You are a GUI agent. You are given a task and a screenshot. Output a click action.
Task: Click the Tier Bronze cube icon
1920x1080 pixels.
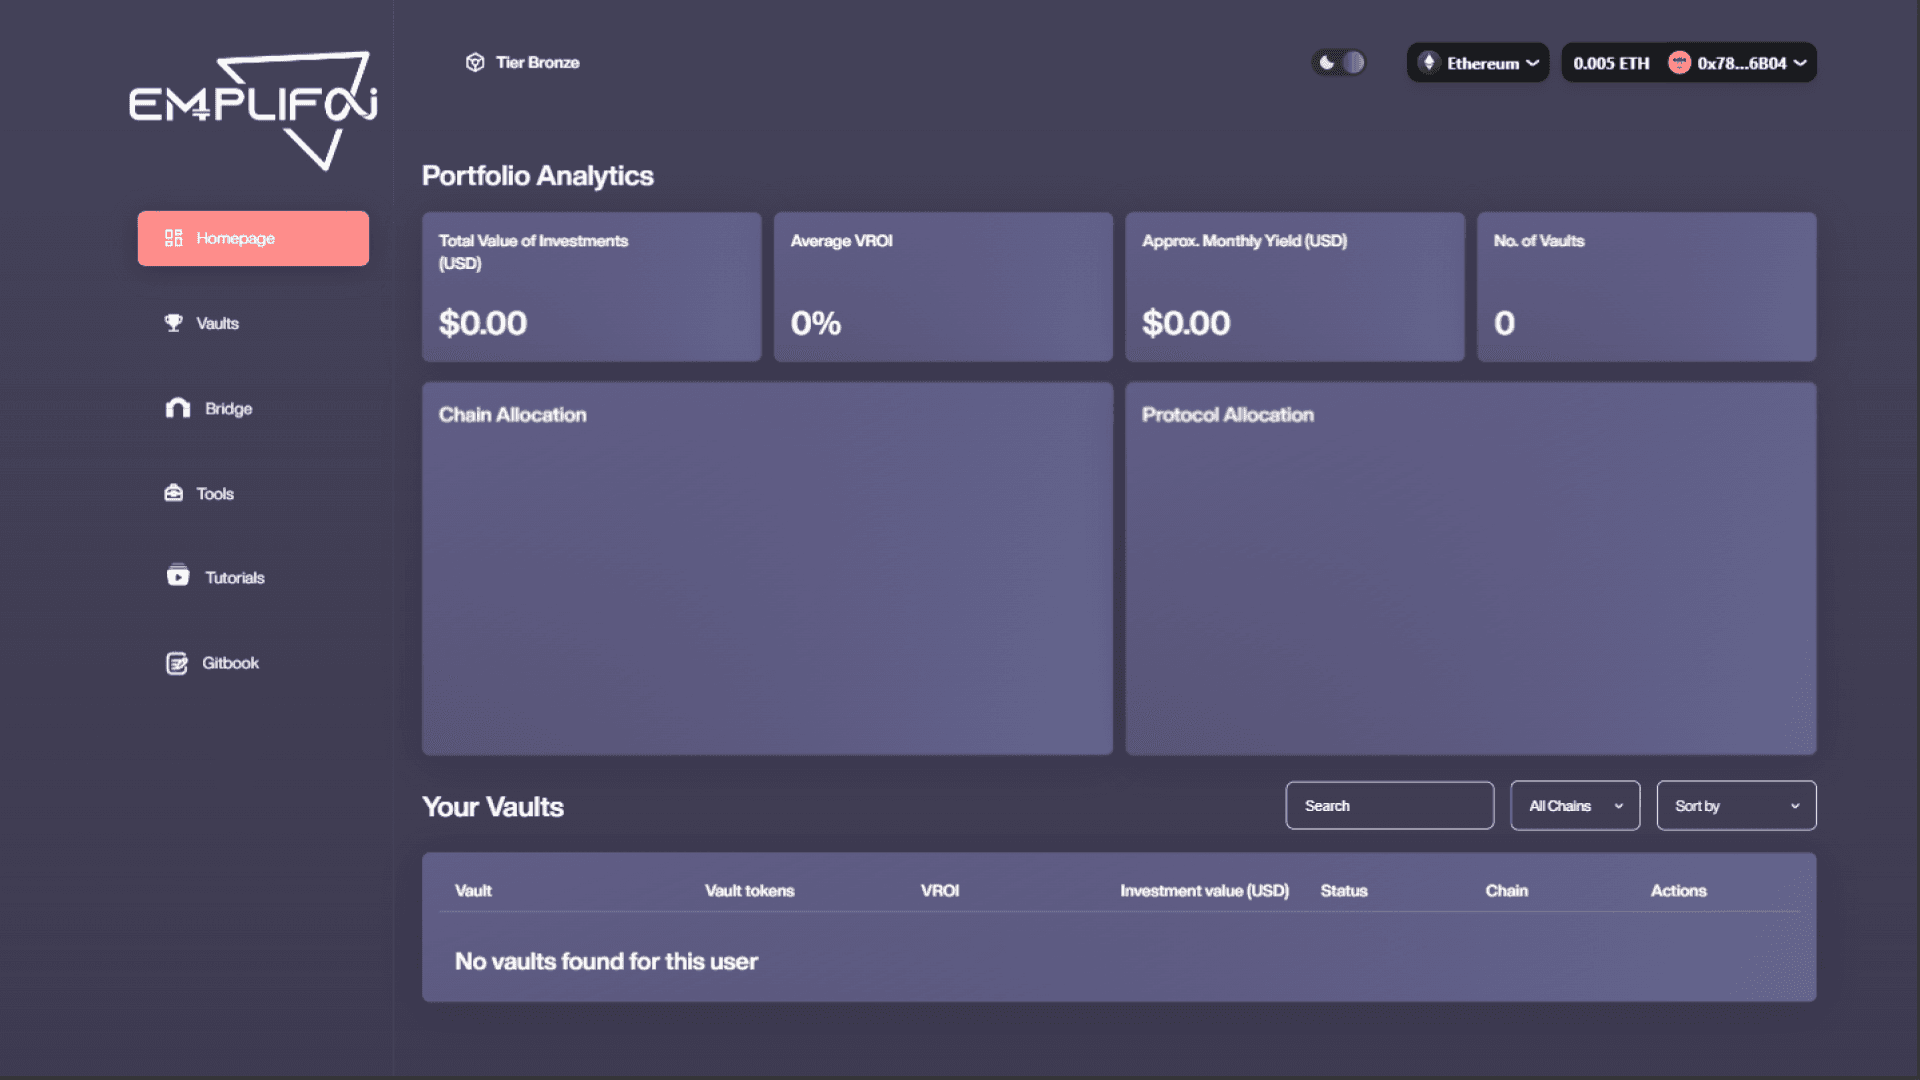pos(475,62)
